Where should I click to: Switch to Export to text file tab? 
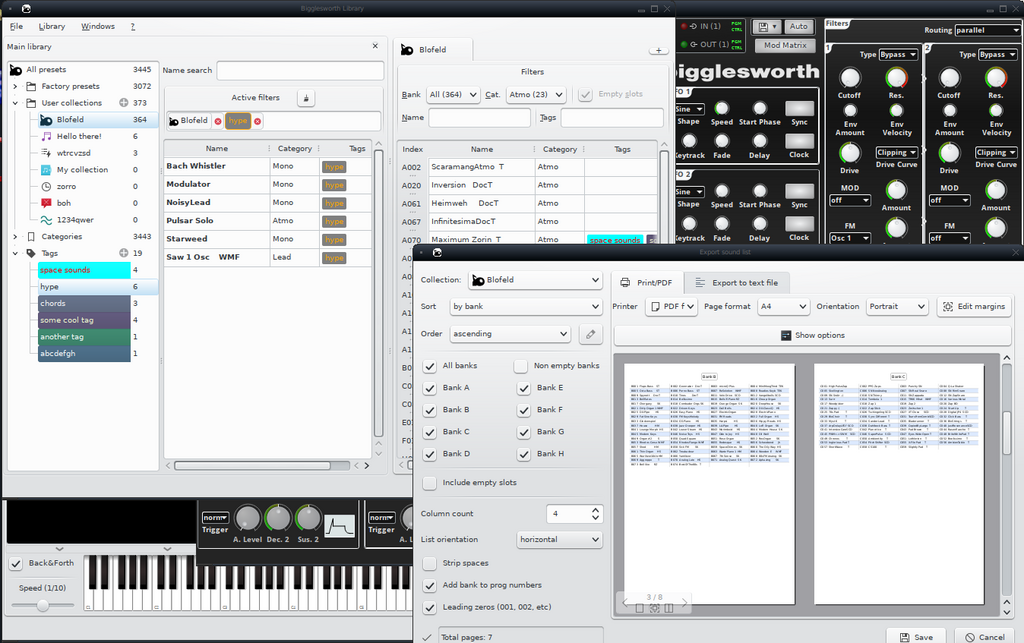[x=740, y=283]
